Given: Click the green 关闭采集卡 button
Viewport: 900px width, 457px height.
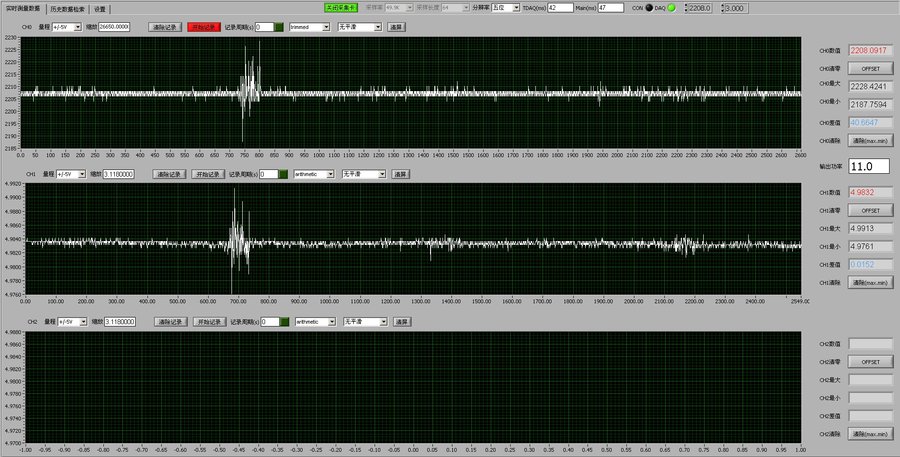Looking at the screenshot, I should [x=340, y=8].
